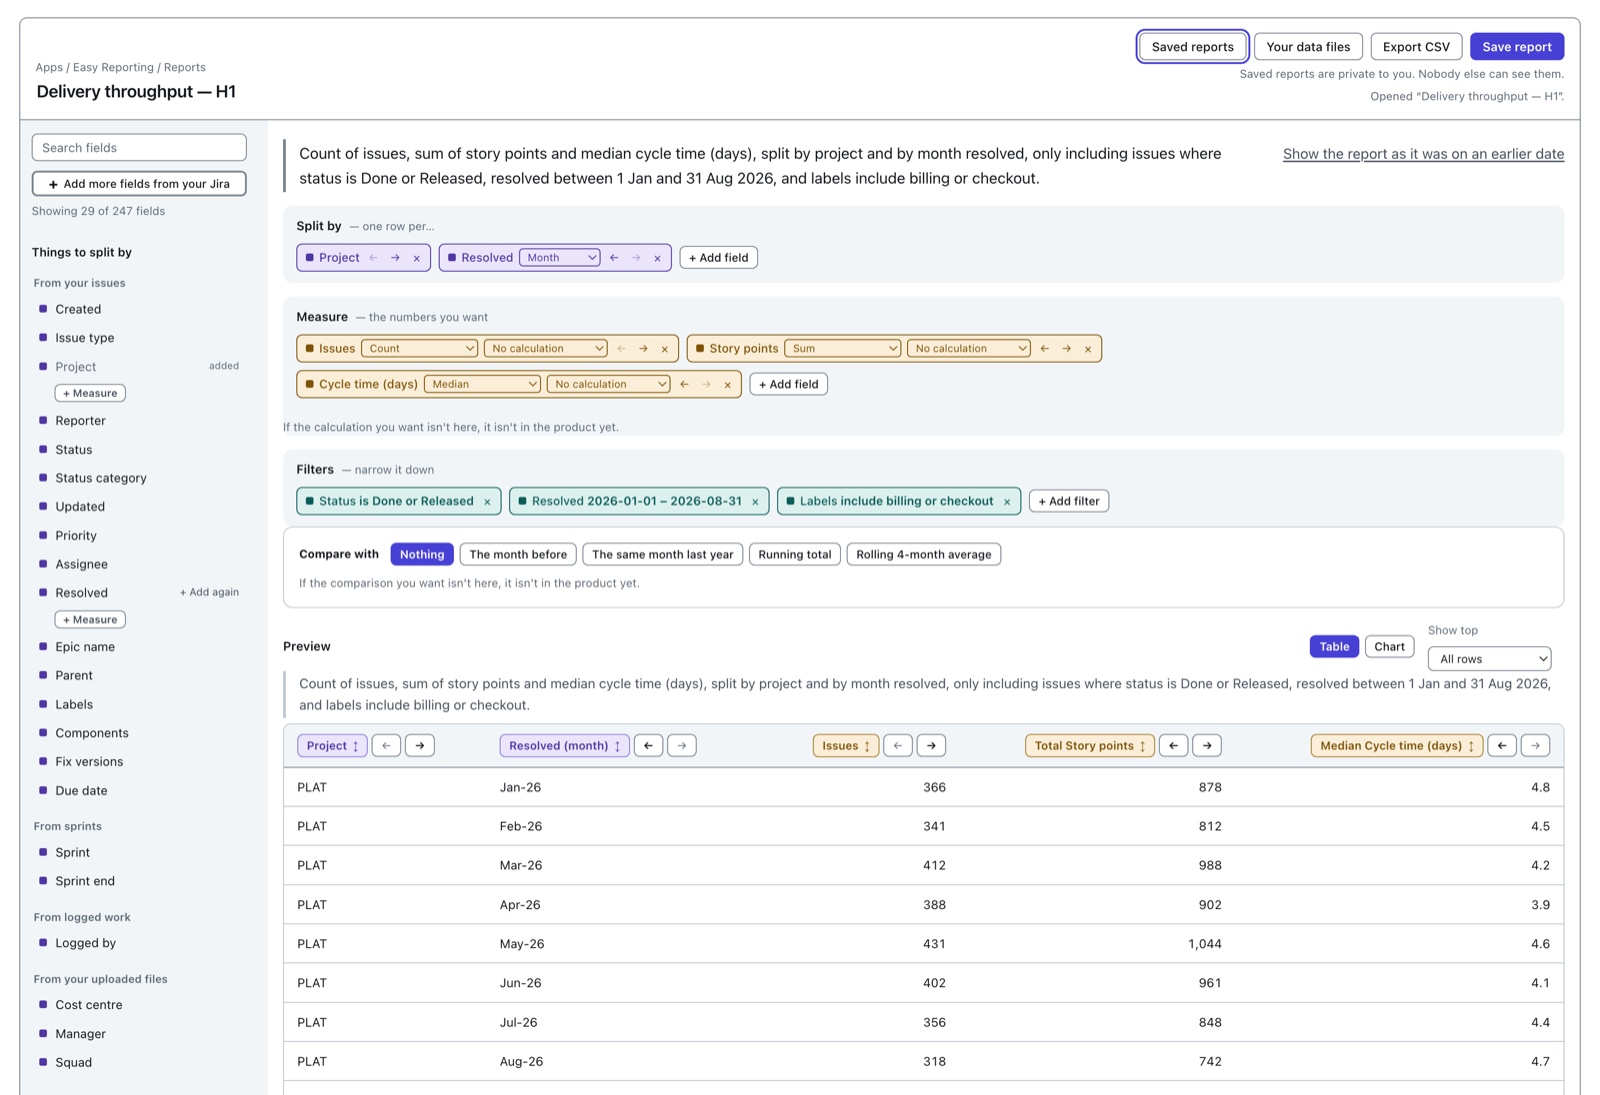Open Saved reports
The image size is (1600, 1095).
pyautogui.click(x=1193, y=47)
